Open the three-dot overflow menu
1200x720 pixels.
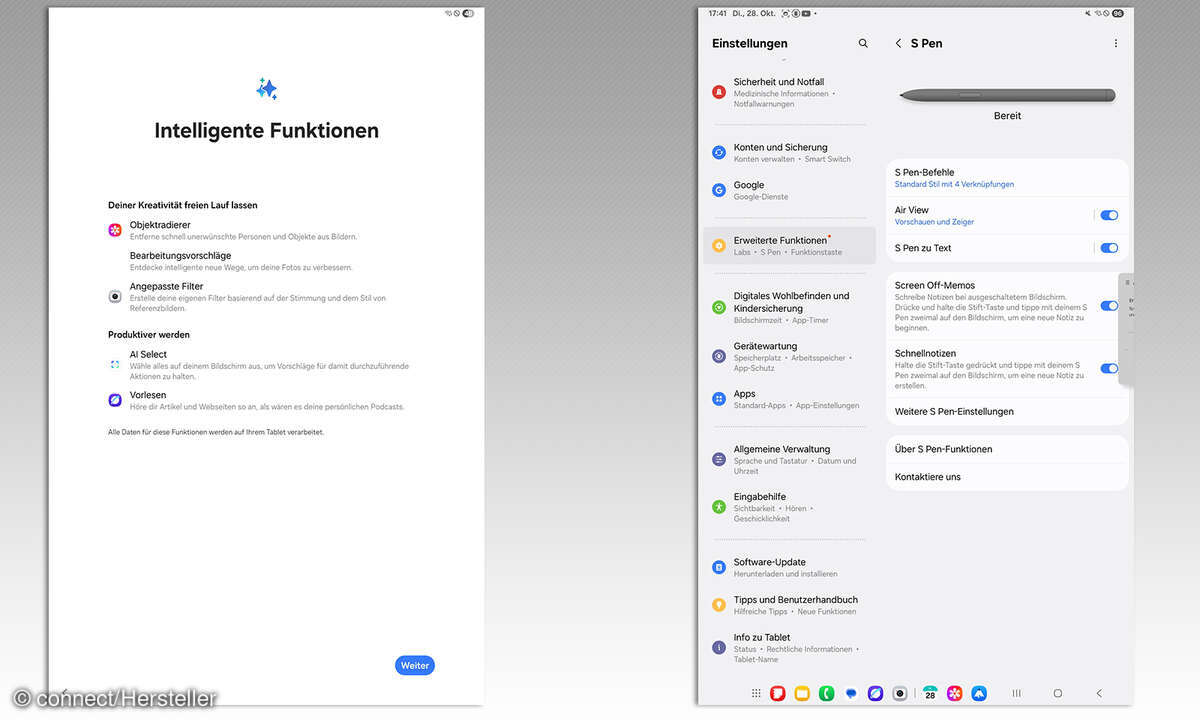[1116, 43]
